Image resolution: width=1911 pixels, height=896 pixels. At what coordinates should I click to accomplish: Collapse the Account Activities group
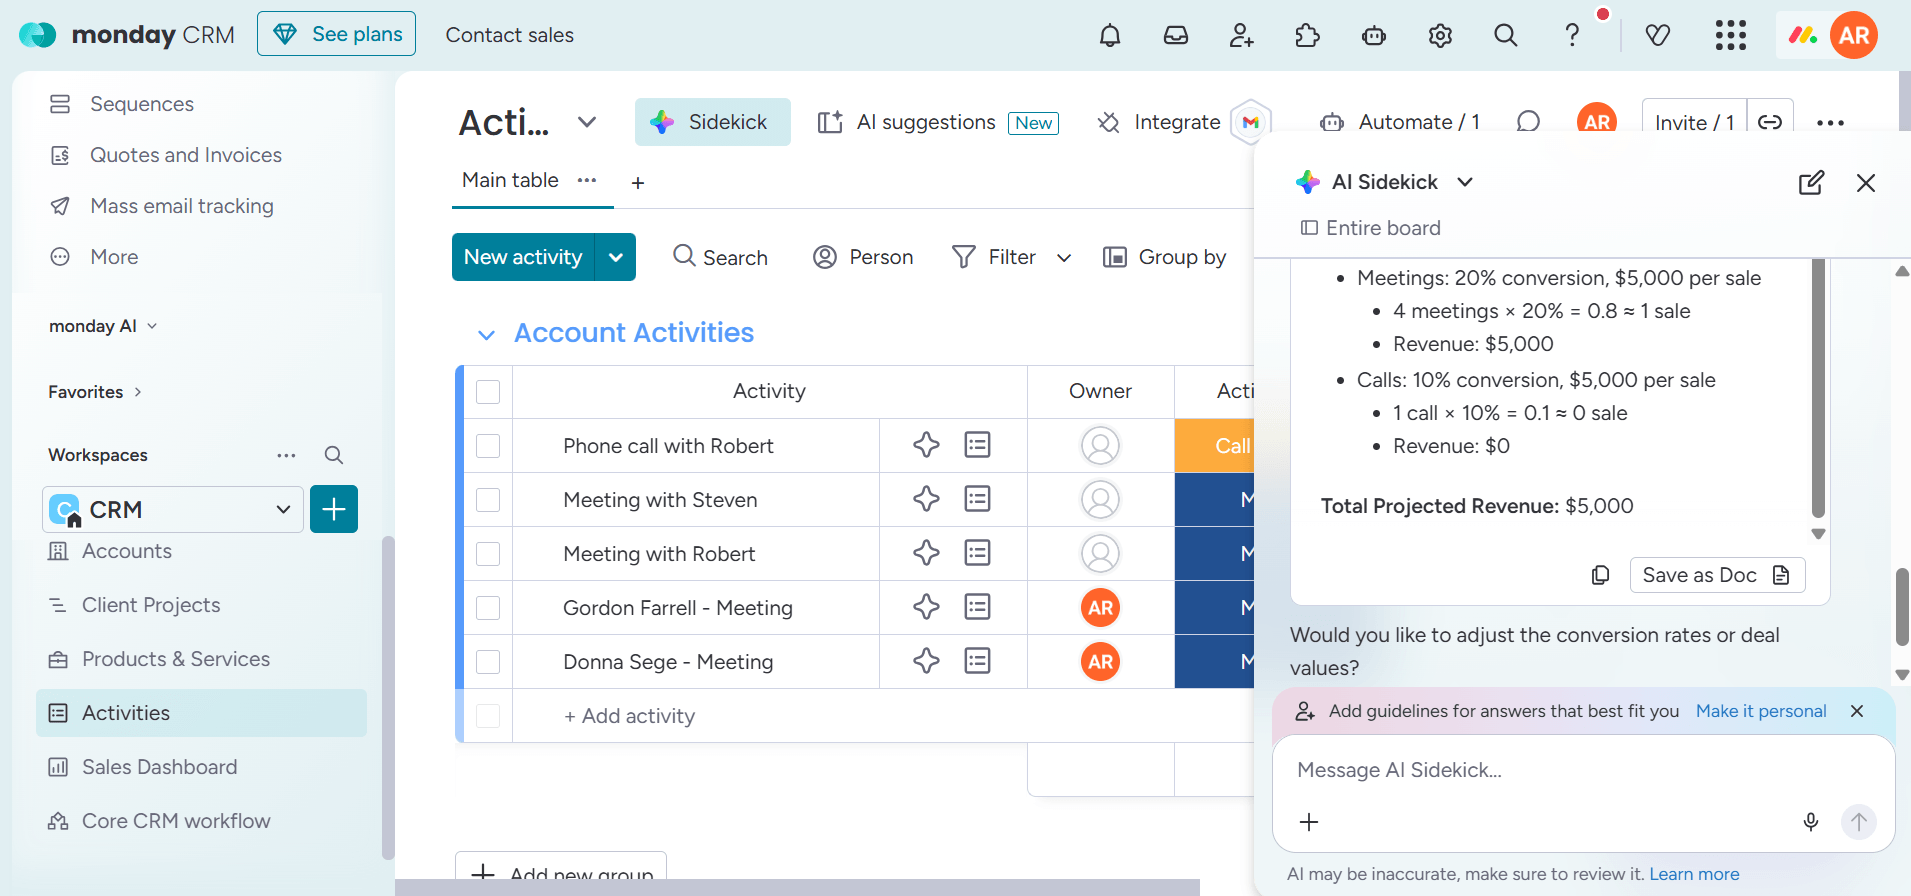(x=487, y=334)
